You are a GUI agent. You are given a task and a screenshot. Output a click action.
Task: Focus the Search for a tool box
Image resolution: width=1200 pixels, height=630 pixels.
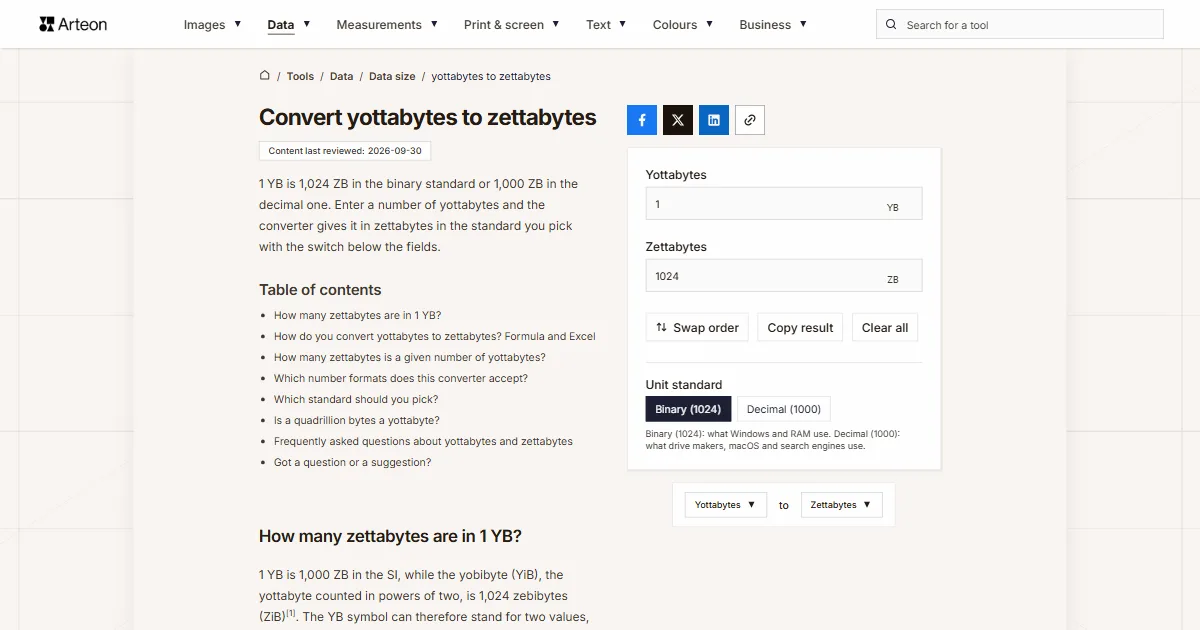point(1020,25)
